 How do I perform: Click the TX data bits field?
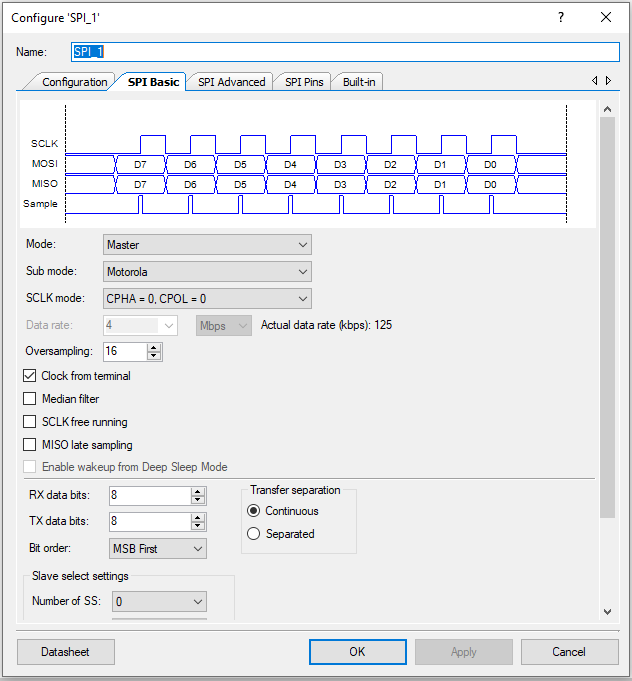[x=150, y=522]
